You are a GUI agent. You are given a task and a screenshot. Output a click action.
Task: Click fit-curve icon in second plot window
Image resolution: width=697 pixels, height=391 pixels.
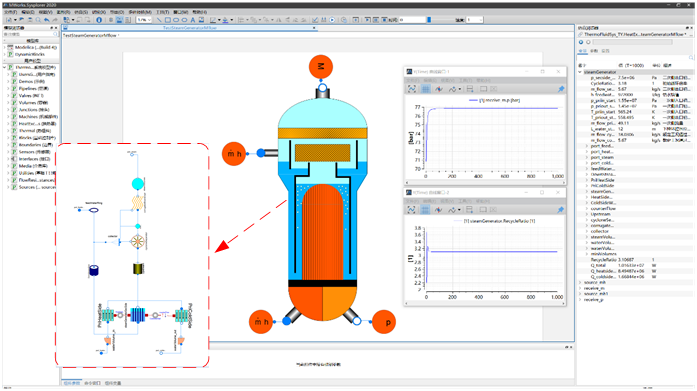coord(412,210)
